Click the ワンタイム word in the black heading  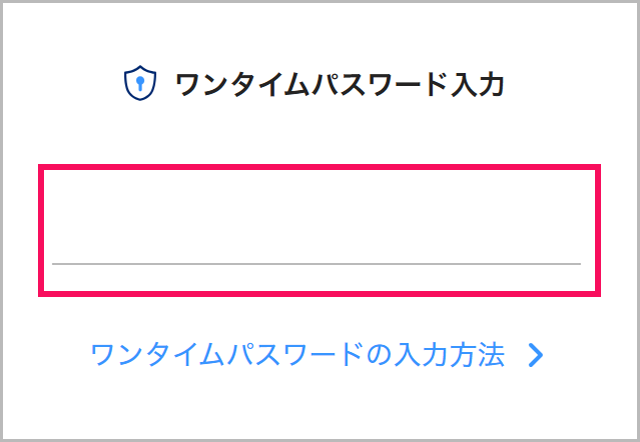tap(242, 85)
